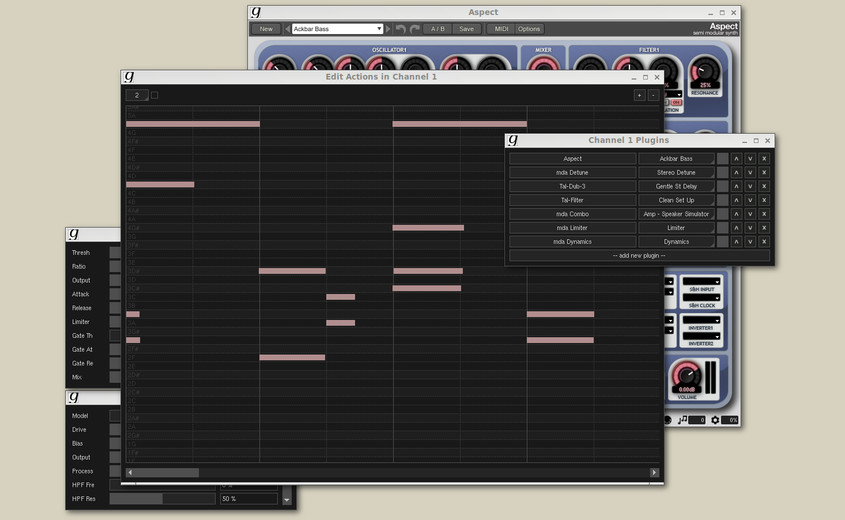The height and width of the screenshot is (520, 845).
Task: Open INVERTER2 source dropdown
Action: pos(702,336)
